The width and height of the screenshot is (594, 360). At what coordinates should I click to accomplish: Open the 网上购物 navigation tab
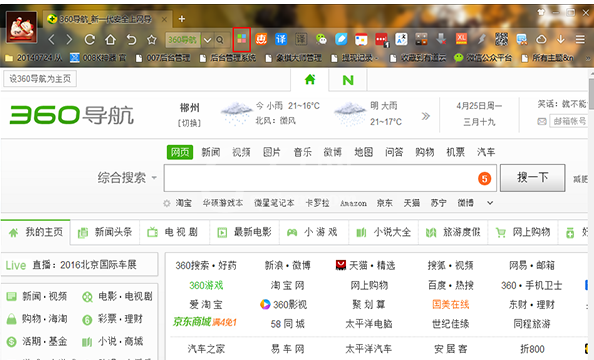point(523,232)
